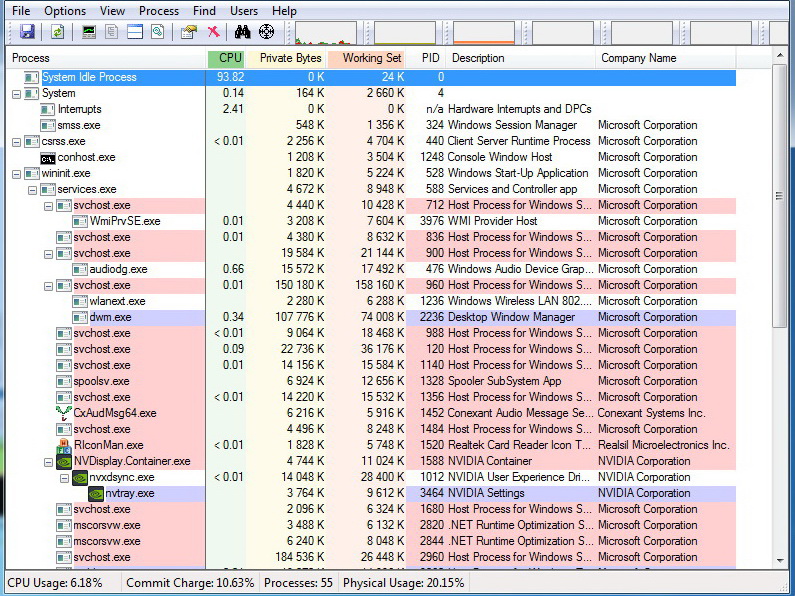
Task: Click the Properties toolbar icon
Action: pyautogui.click(x=188, y=32)
